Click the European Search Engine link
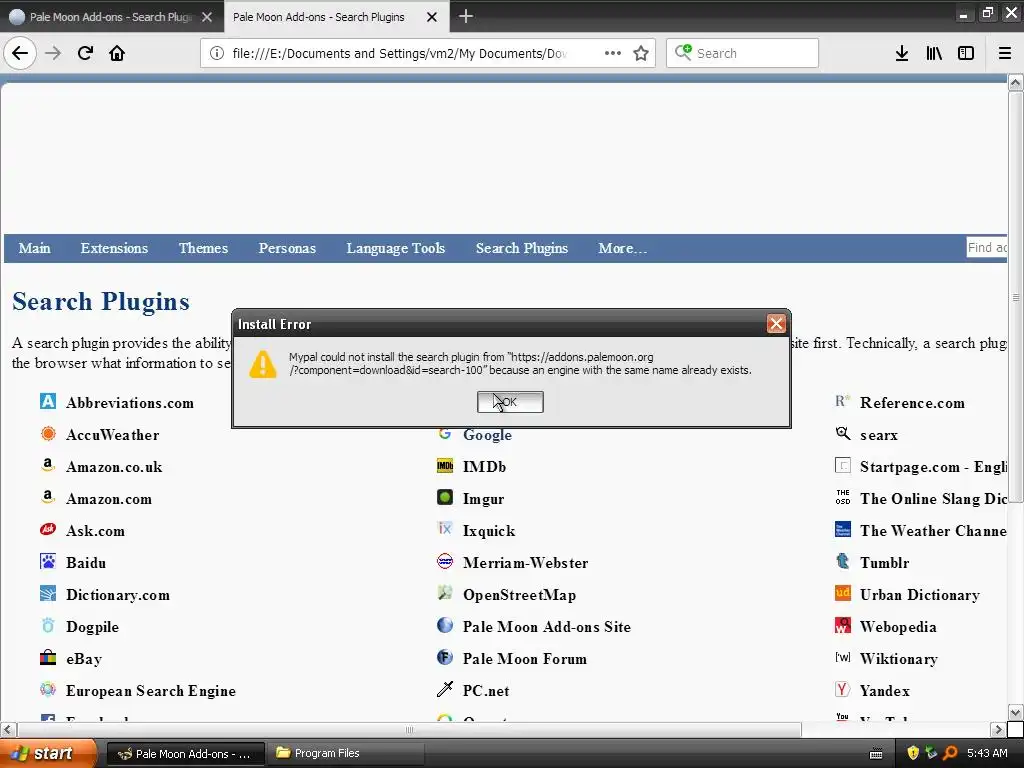 pyautogui.click(x=151, y=691)
